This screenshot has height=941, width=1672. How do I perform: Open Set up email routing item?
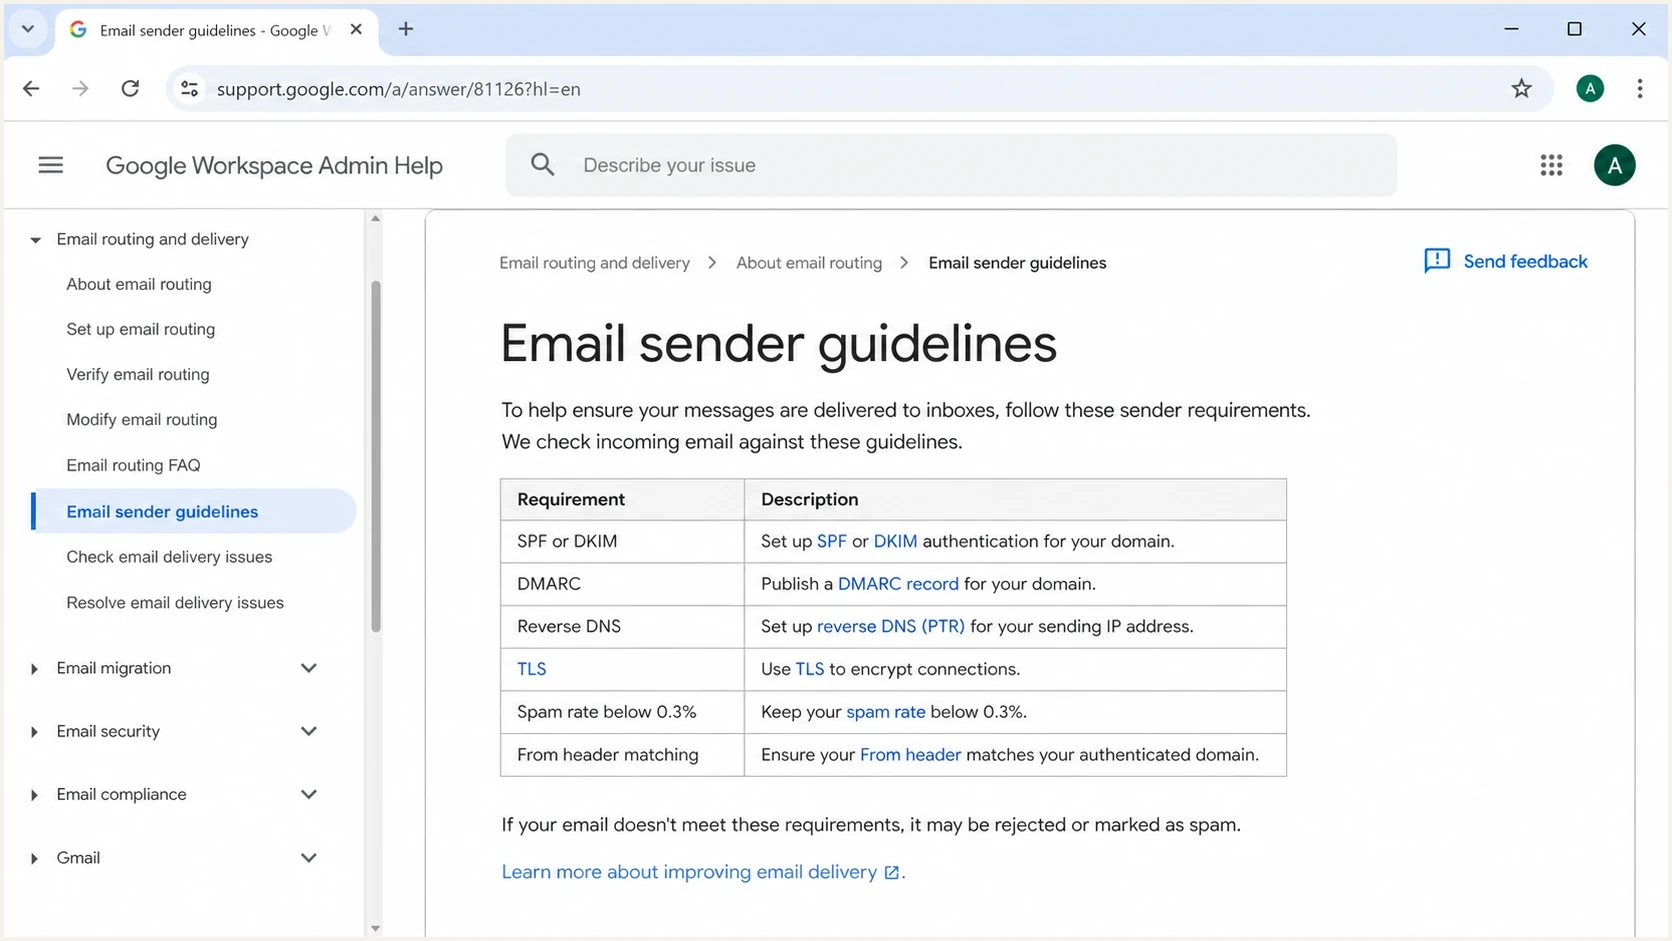click(x=141, y=329)
